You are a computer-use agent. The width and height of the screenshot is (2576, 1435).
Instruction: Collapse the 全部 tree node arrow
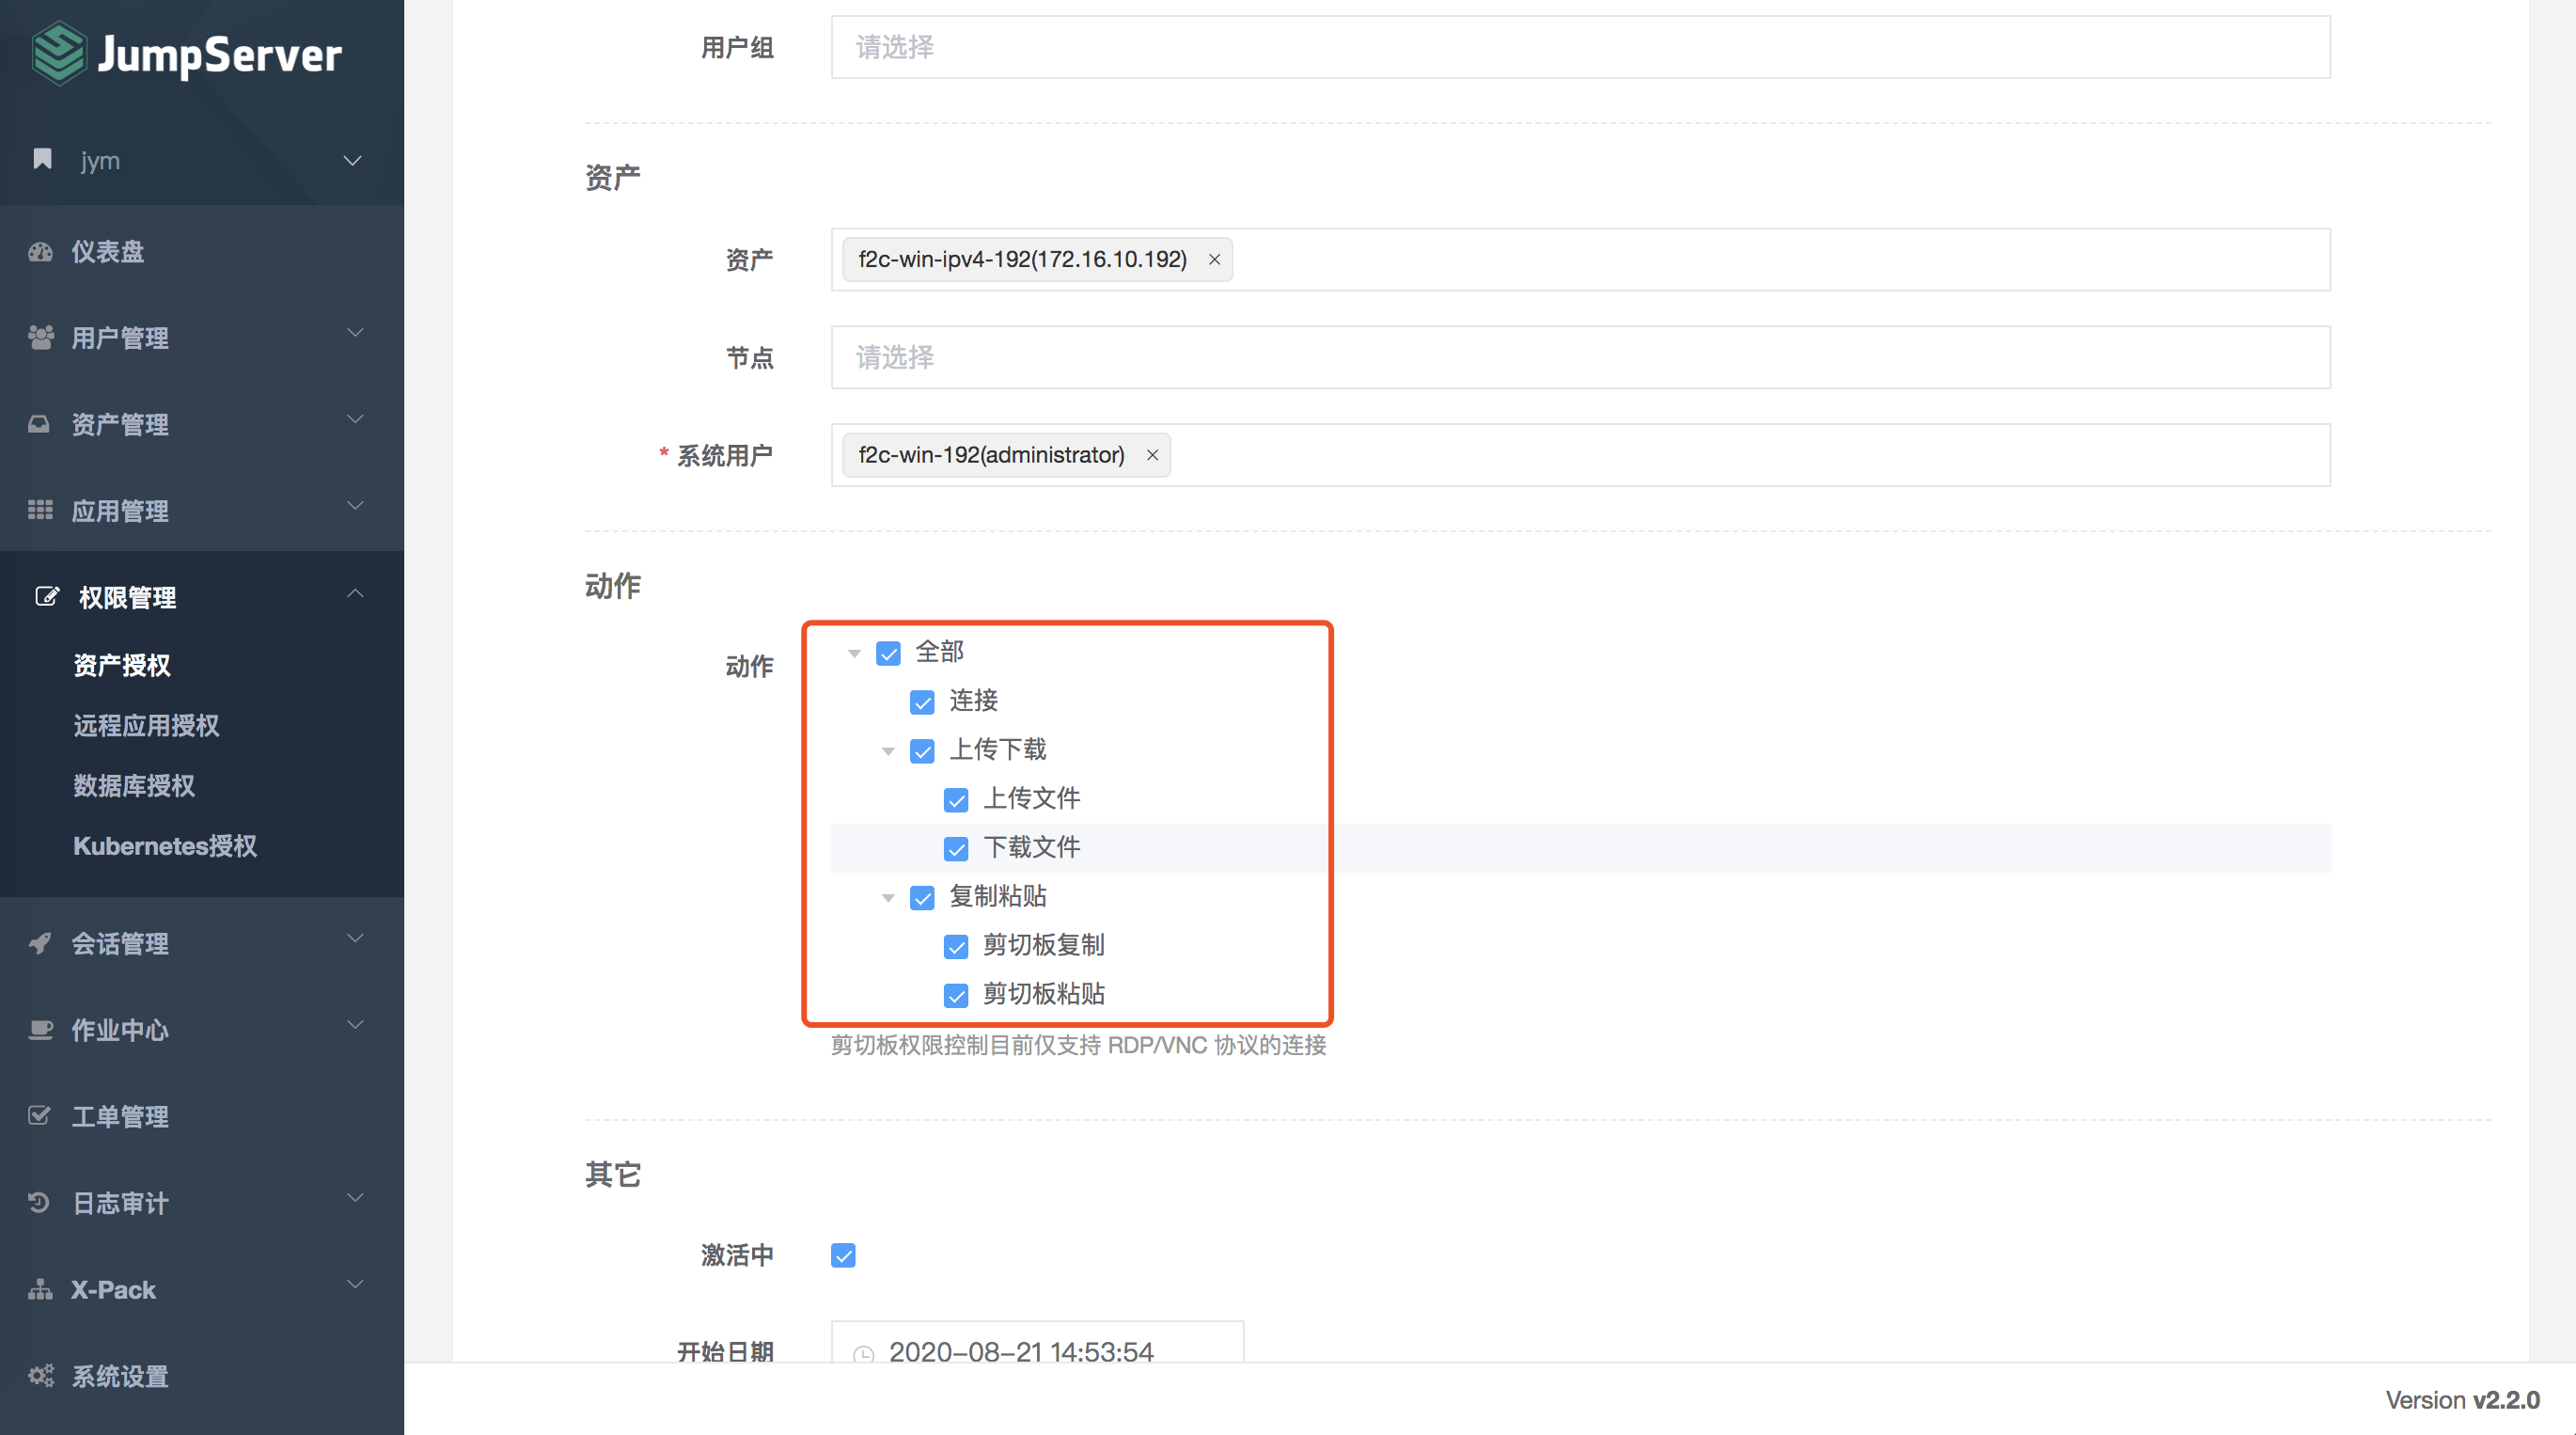pyautogui.click(x=854, y=654)
